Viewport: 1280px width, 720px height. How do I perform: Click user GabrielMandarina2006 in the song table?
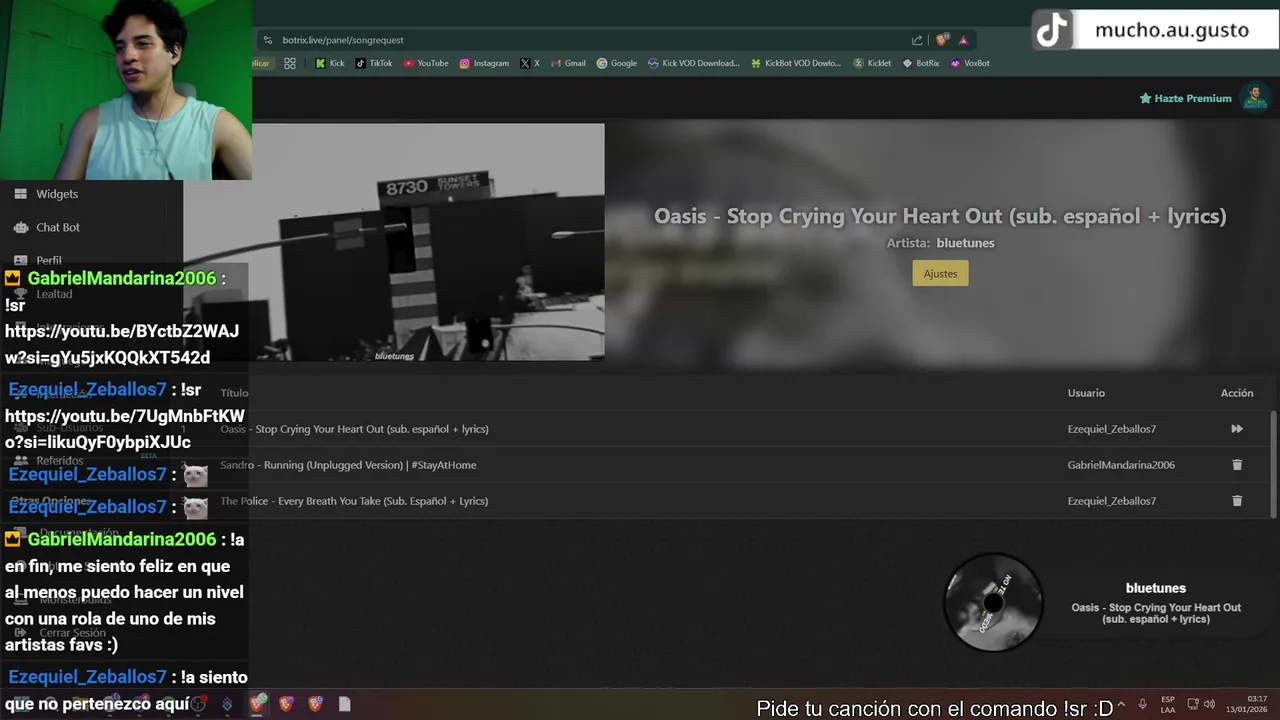point(1121,465)
